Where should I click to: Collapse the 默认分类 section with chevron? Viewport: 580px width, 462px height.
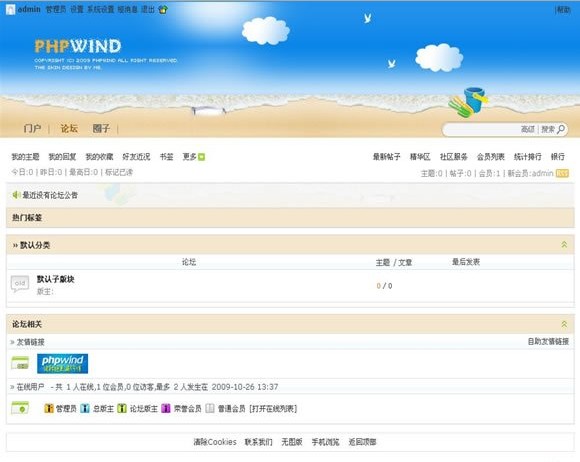click(x=564, y=245)
